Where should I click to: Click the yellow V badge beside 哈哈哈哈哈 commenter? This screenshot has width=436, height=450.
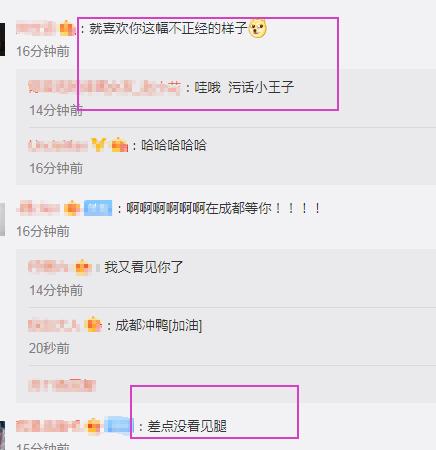click(x=99, y=145)
